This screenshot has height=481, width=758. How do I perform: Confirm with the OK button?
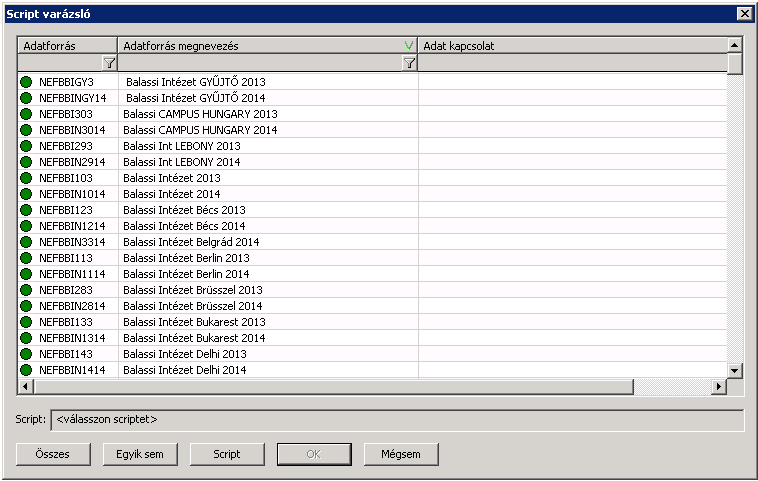pyautogui.click(x=314, y=454)
